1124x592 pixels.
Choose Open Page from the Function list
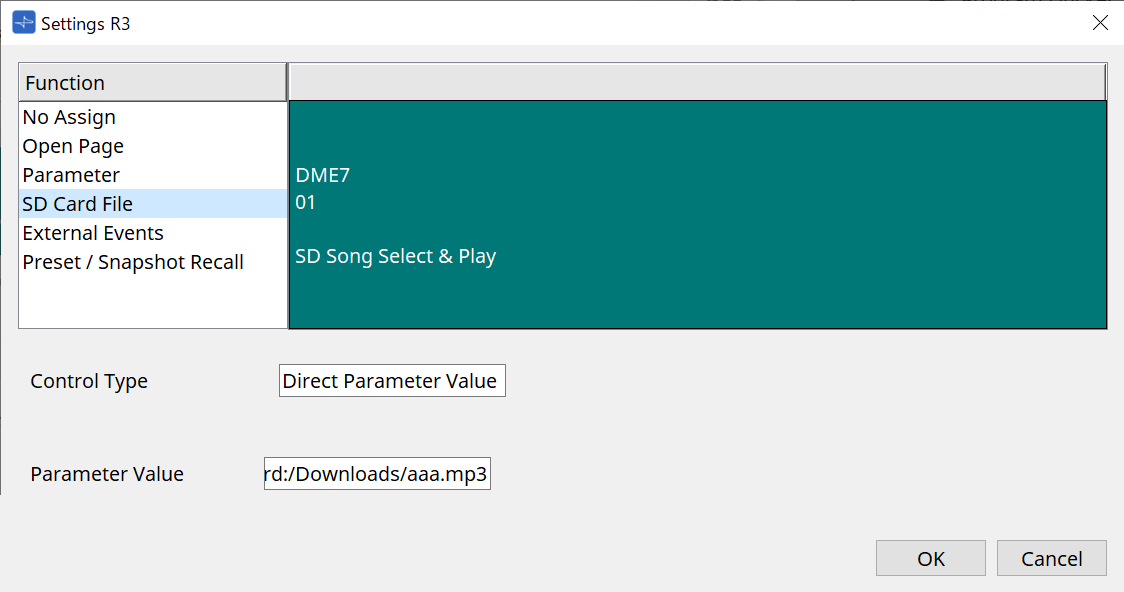pos(73,146)
